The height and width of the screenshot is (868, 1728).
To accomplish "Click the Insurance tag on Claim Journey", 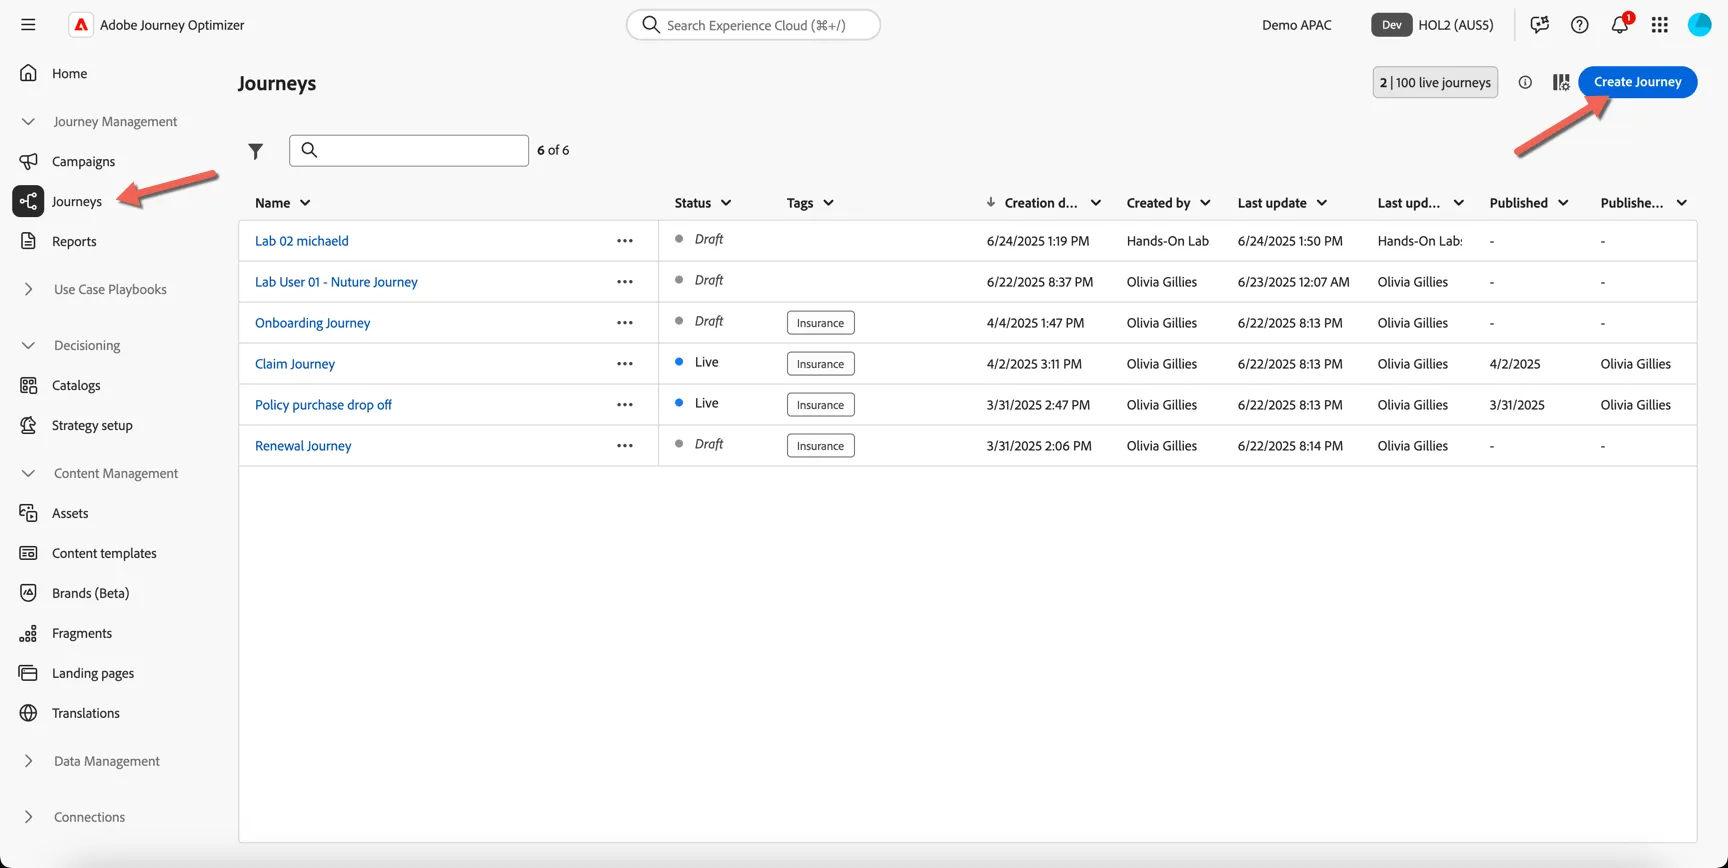I will point(820,364).
